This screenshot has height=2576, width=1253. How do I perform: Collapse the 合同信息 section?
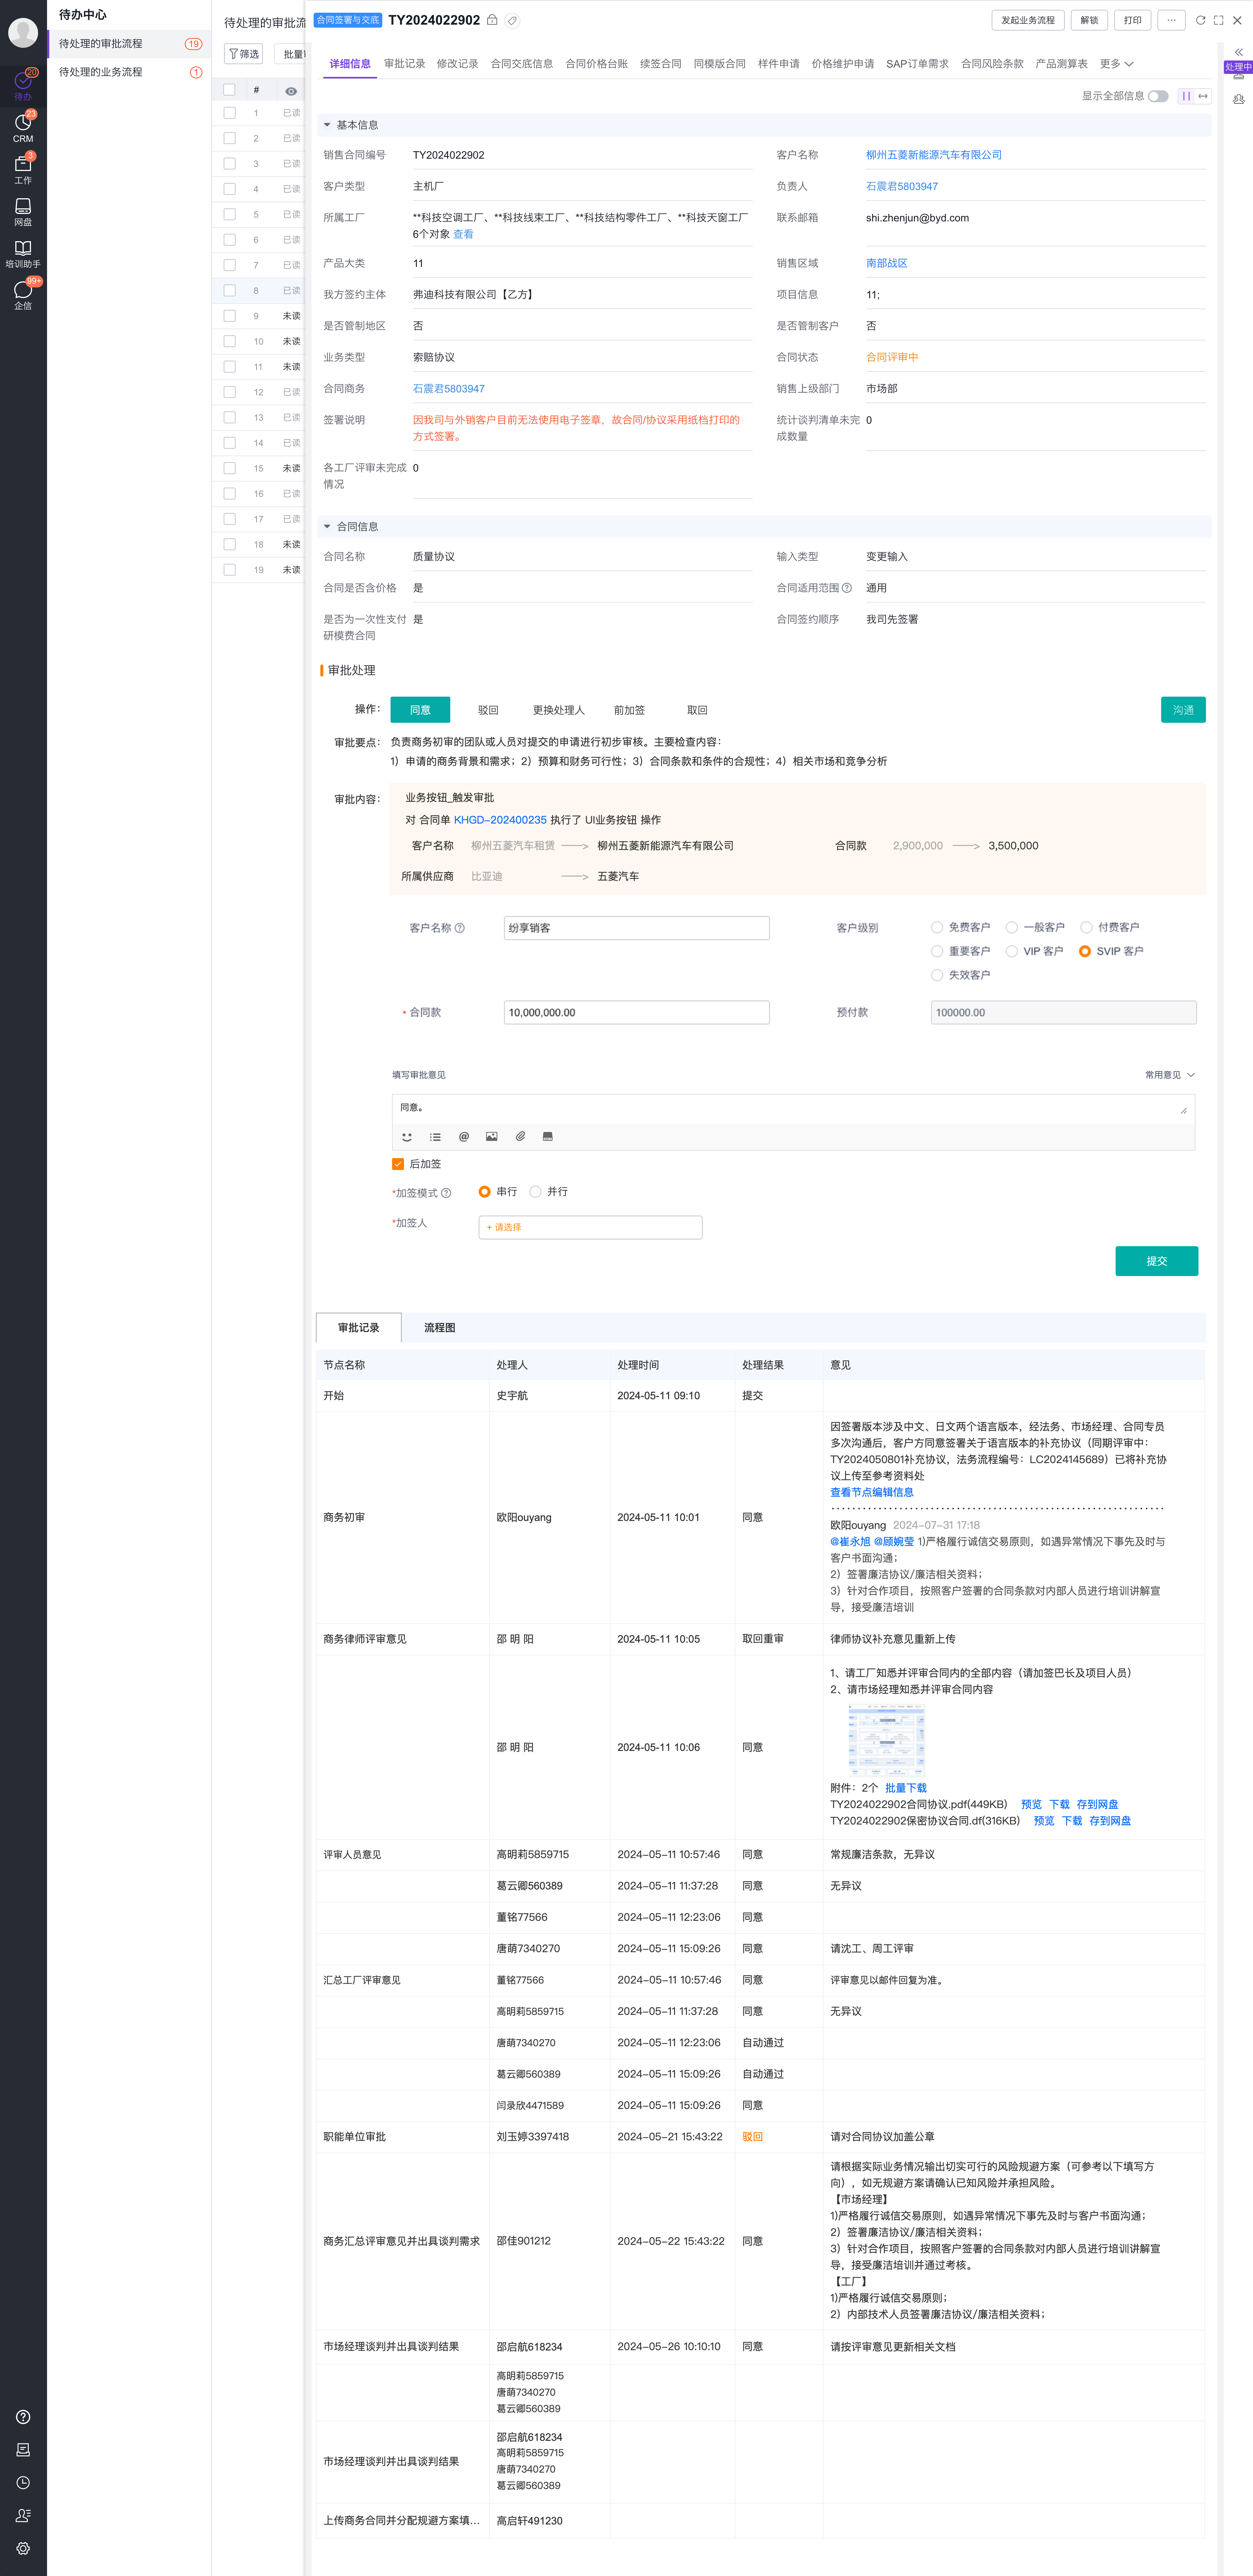(327, 526)
